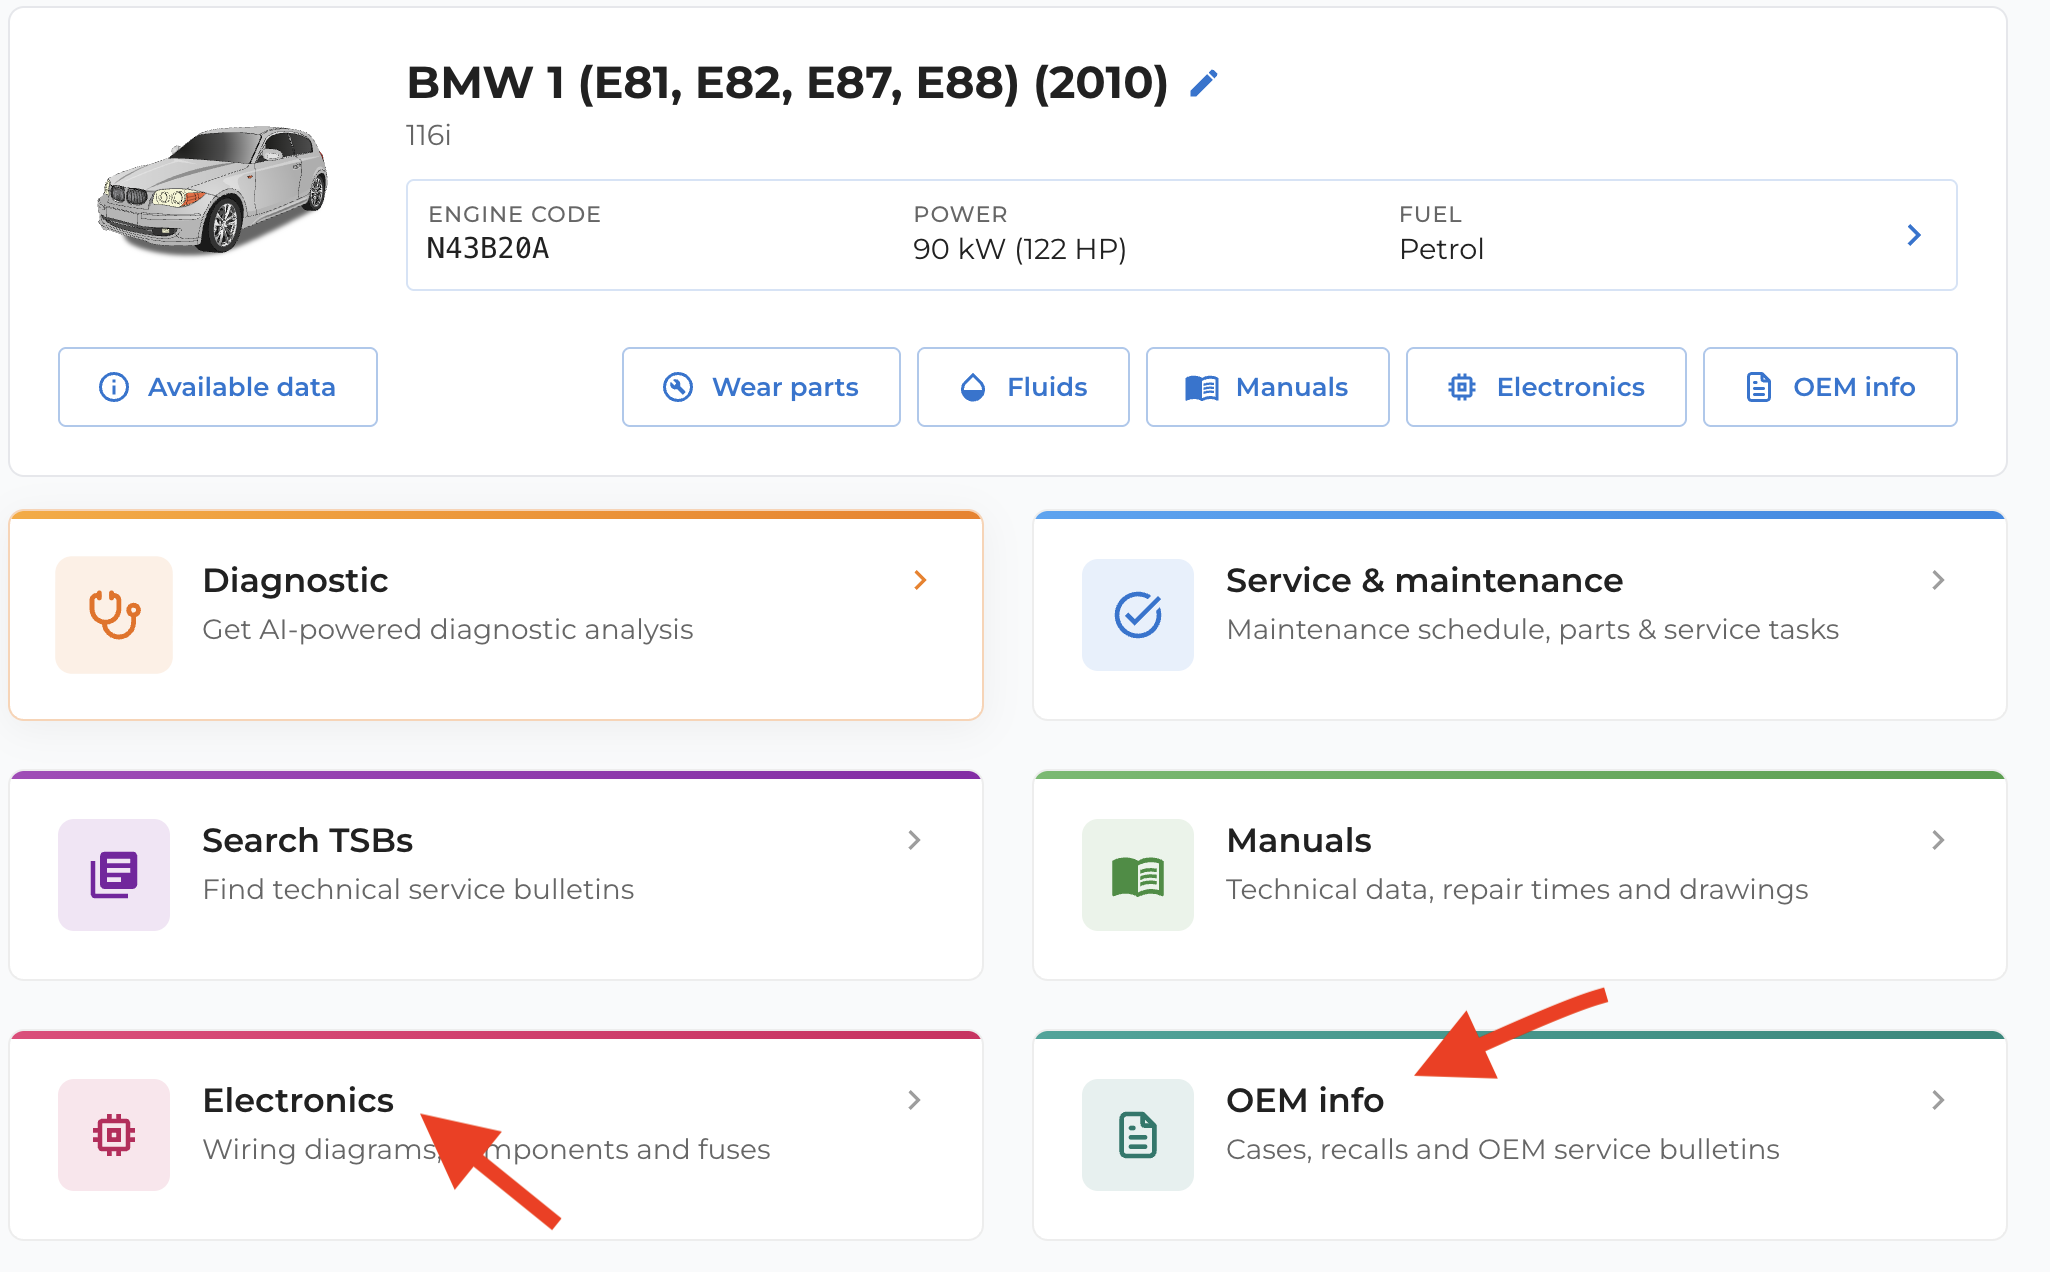
Task: Click the blue checkmark Service & maintenance icon
Action: [1138, 615]
